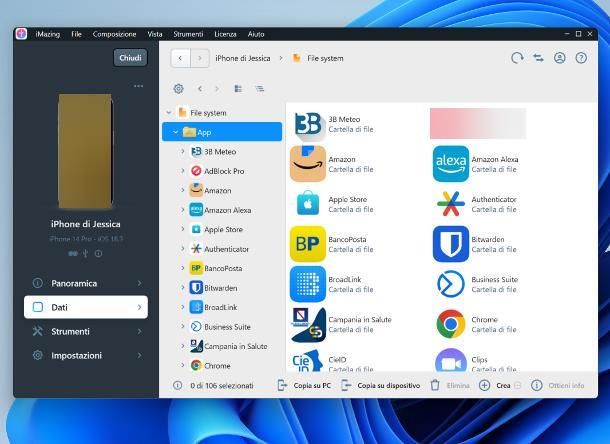Open the Strumenti menu in menu bar

[x=188, y=34]
